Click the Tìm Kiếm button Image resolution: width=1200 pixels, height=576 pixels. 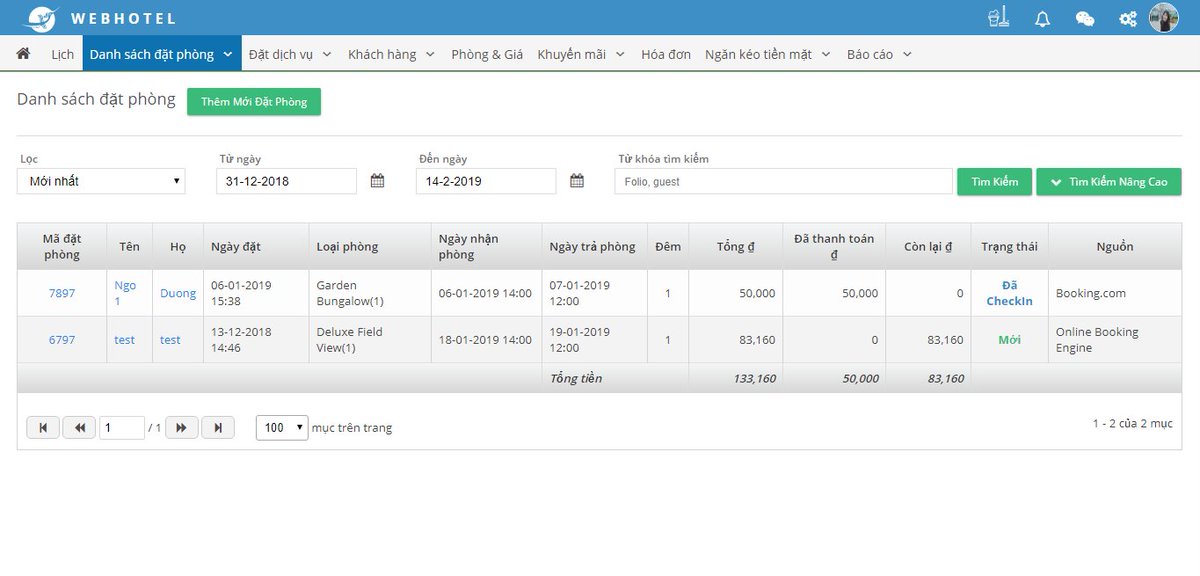995,181
